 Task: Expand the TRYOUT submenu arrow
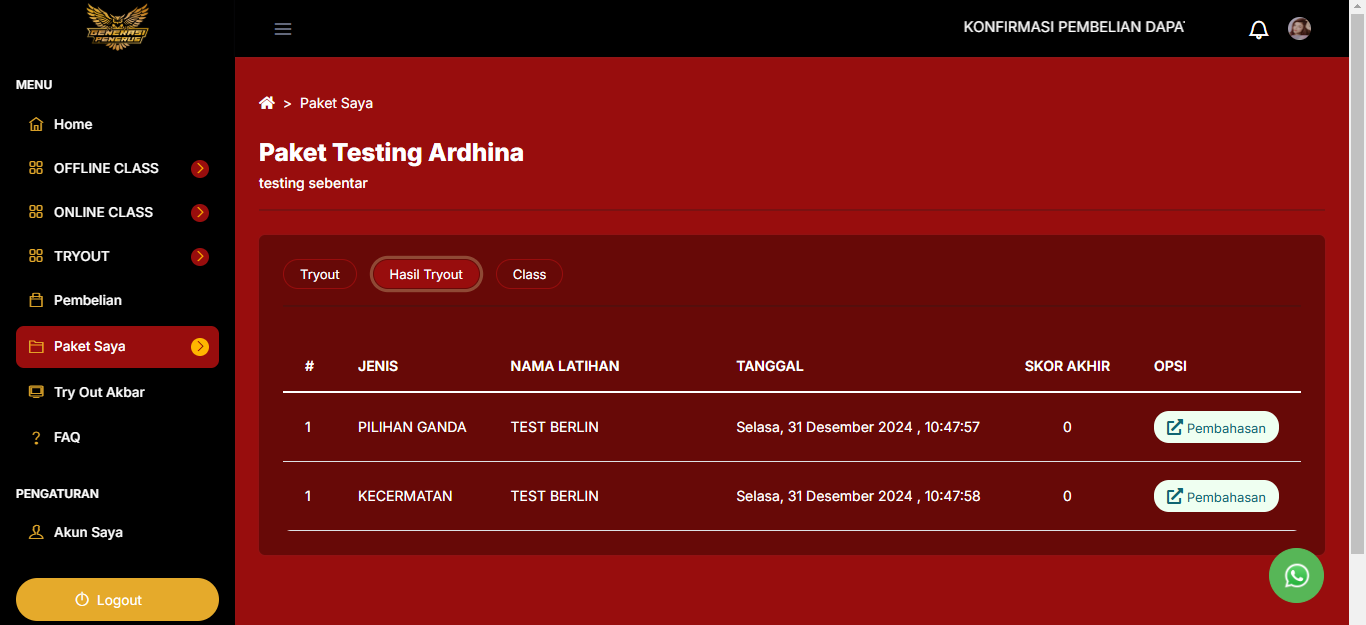point(200,256)
